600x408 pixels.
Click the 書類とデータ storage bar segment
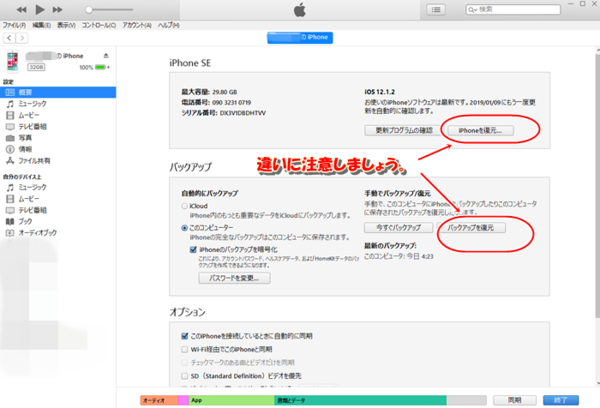360,400
